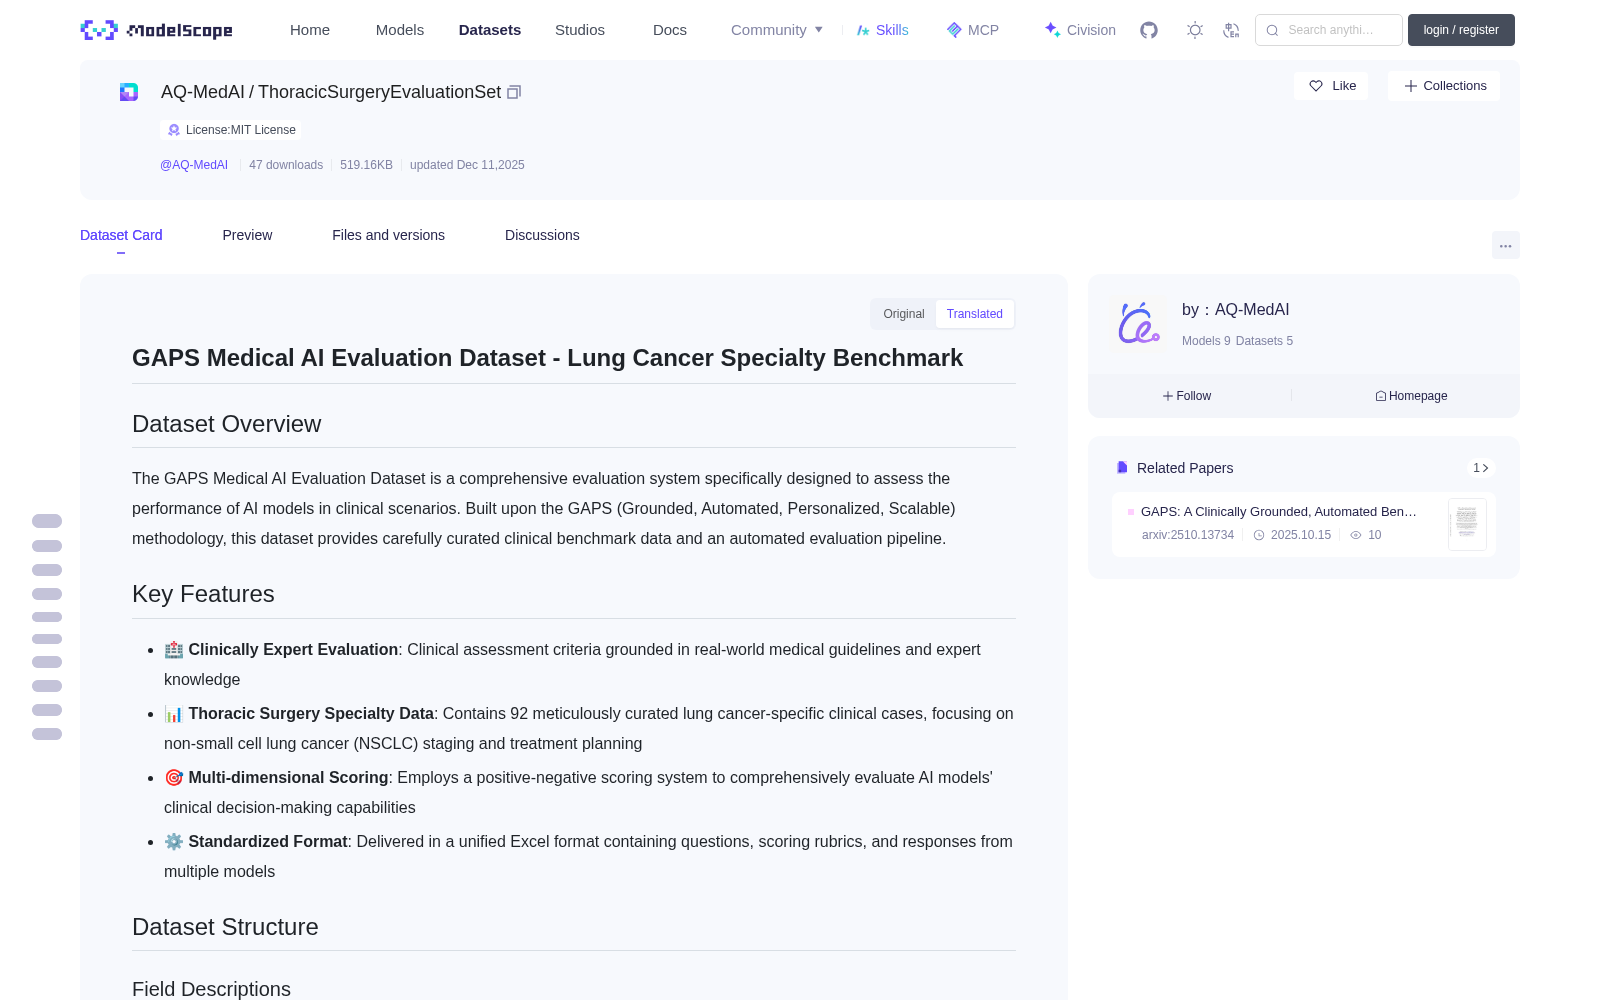Image resolution: width=1600 pixels, height=1000 pixels.
Task: Go to the Home page
Action: (x=310, y=30)
